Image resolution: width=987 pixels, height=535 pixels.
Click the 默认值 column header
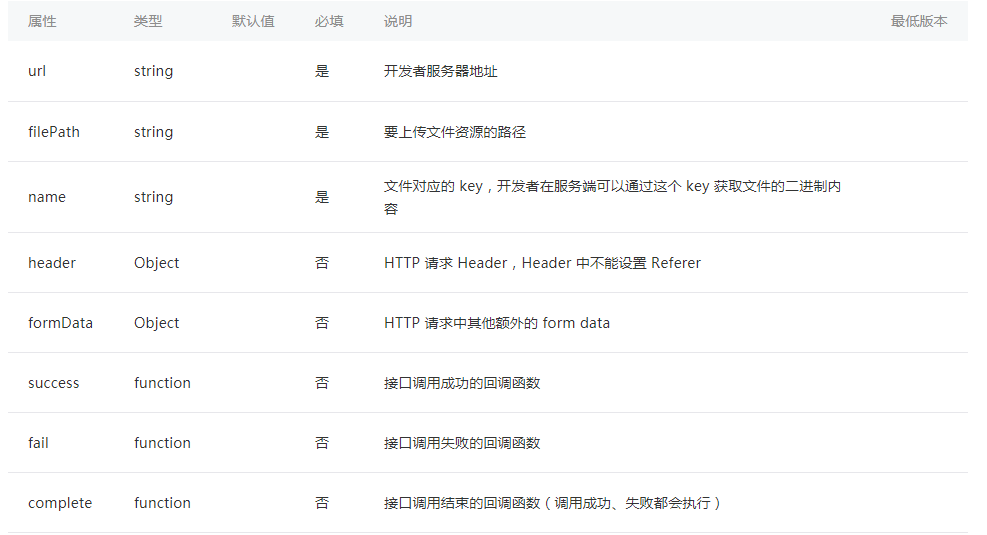click(253, 21)
